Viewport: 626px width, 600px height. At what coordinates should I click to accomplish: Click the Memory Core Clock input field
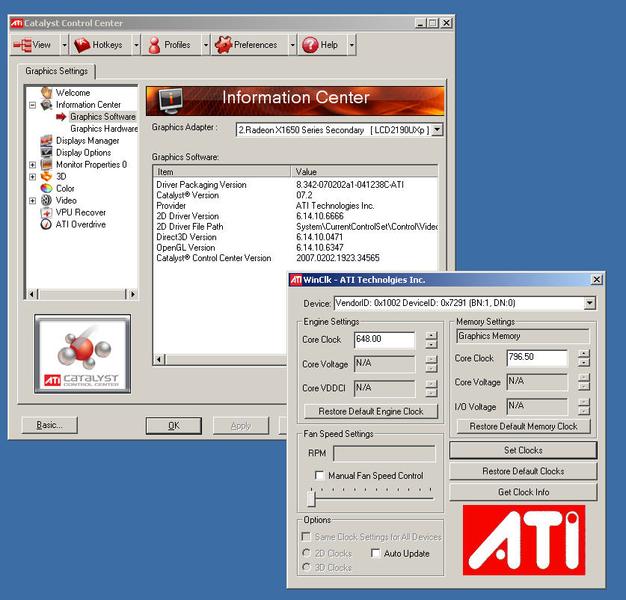pos(537,358)
